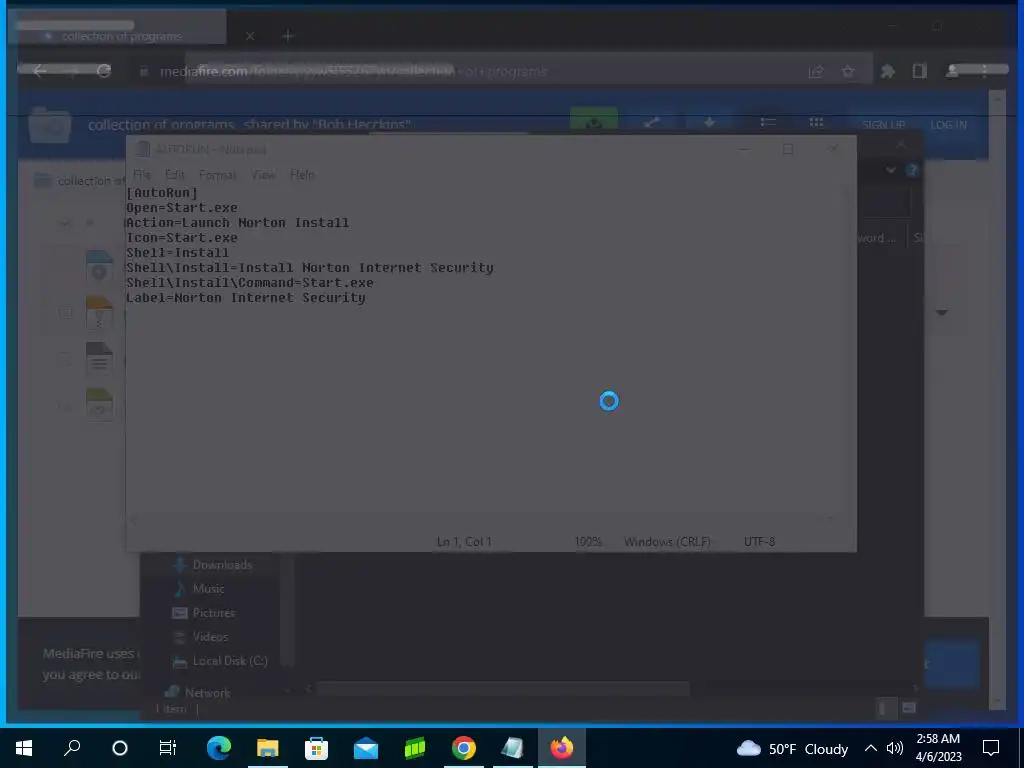This screenshot has height=768, width=1024.
Task: Reload the mediafire page
Action: (x=104, y=71)
